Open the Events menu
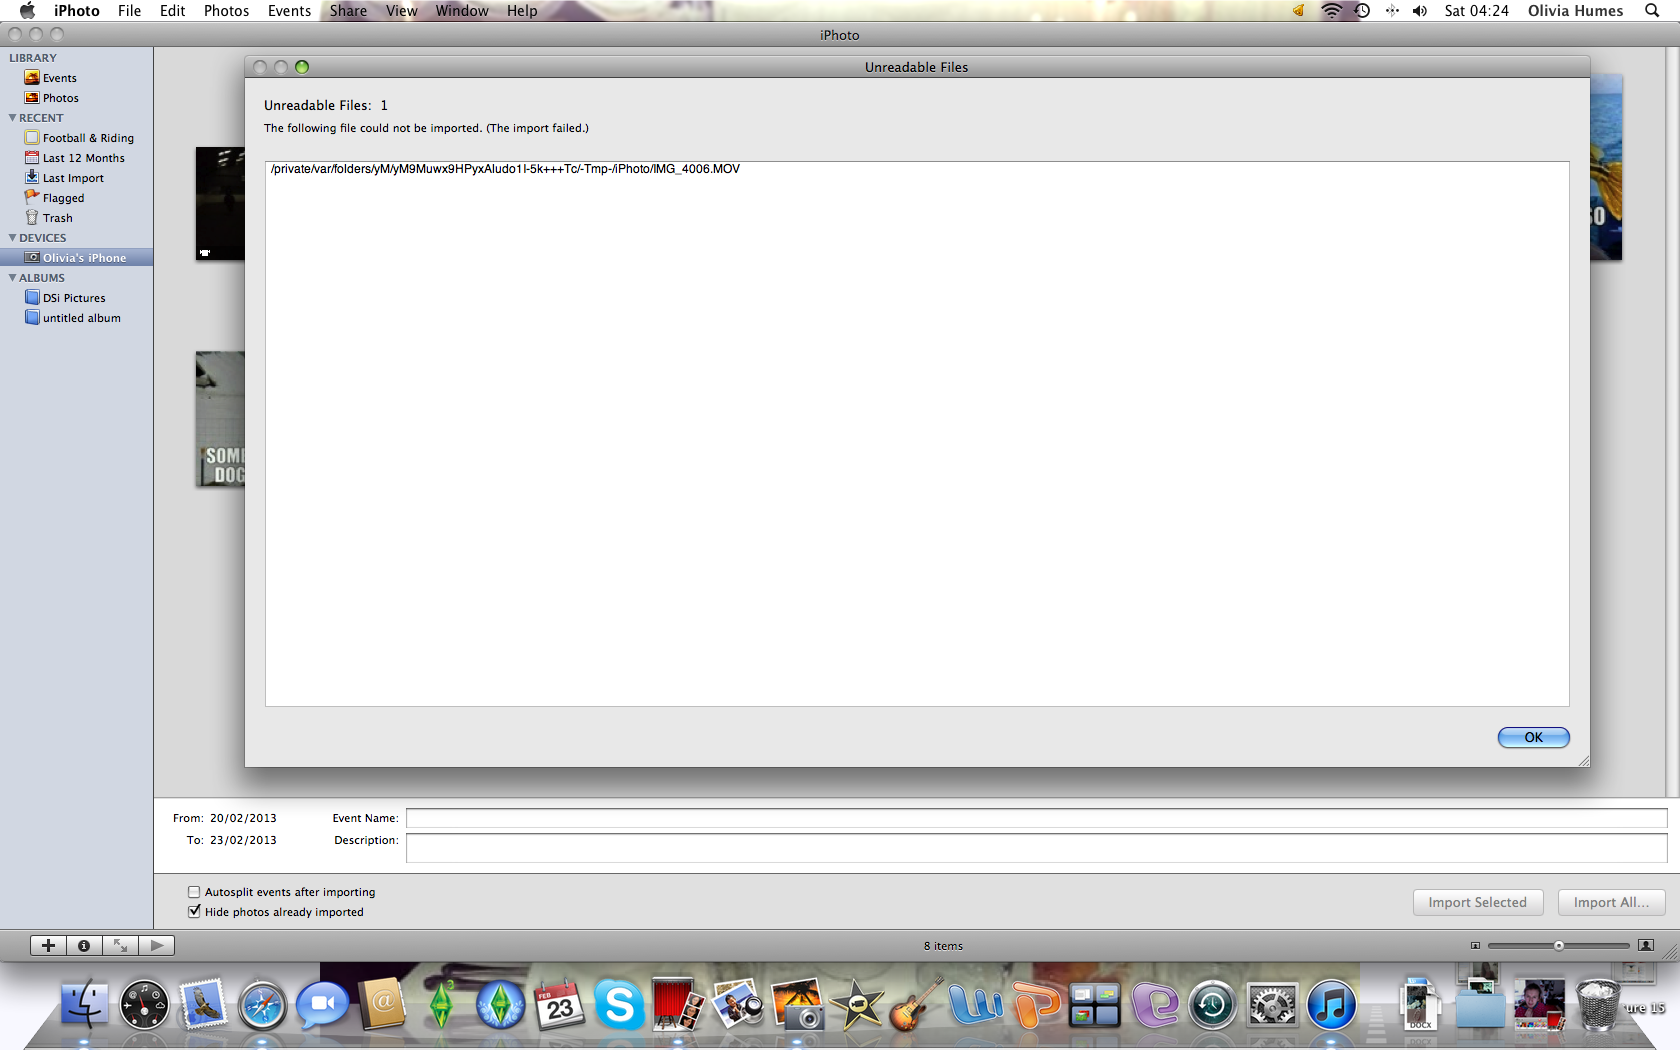 coord(289,11)
